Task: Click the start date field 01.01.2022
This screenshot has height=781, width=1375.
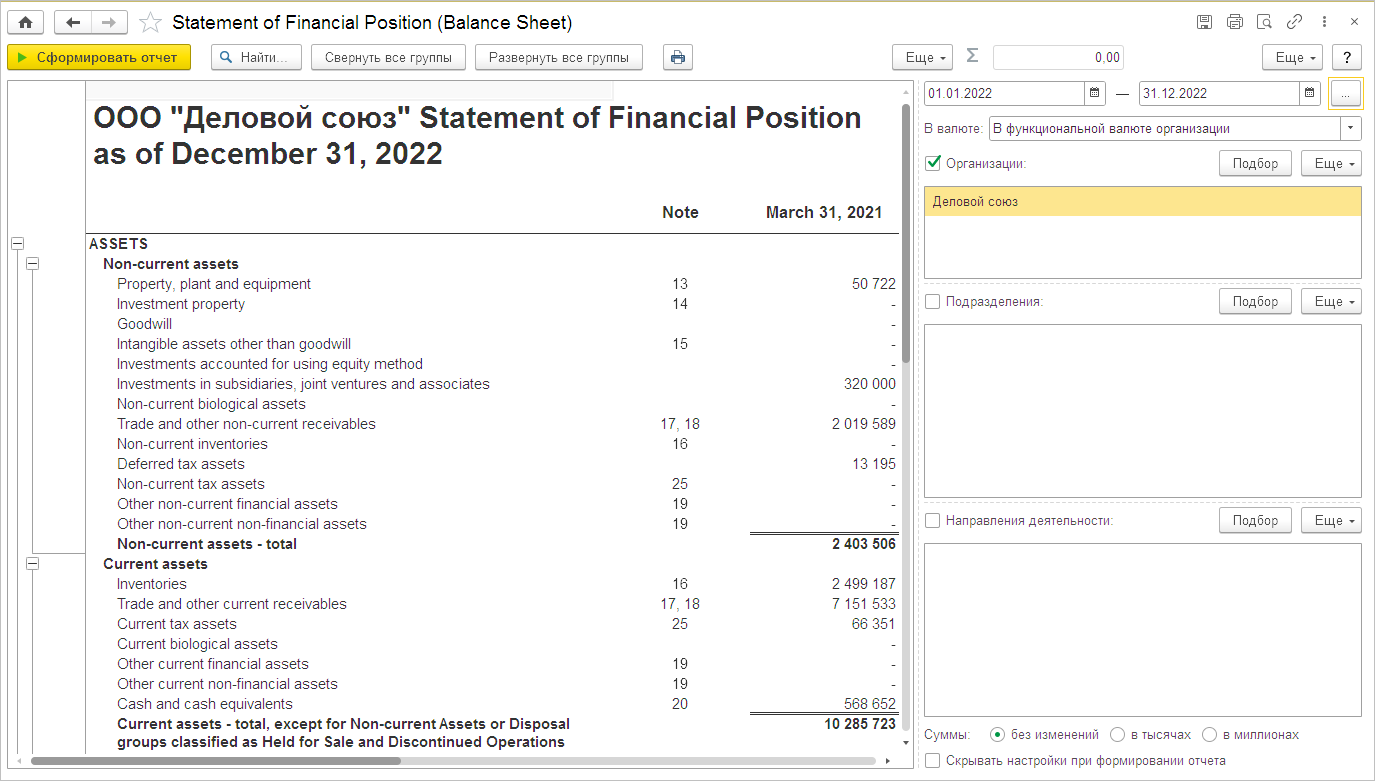Action: click(1004, 93)
